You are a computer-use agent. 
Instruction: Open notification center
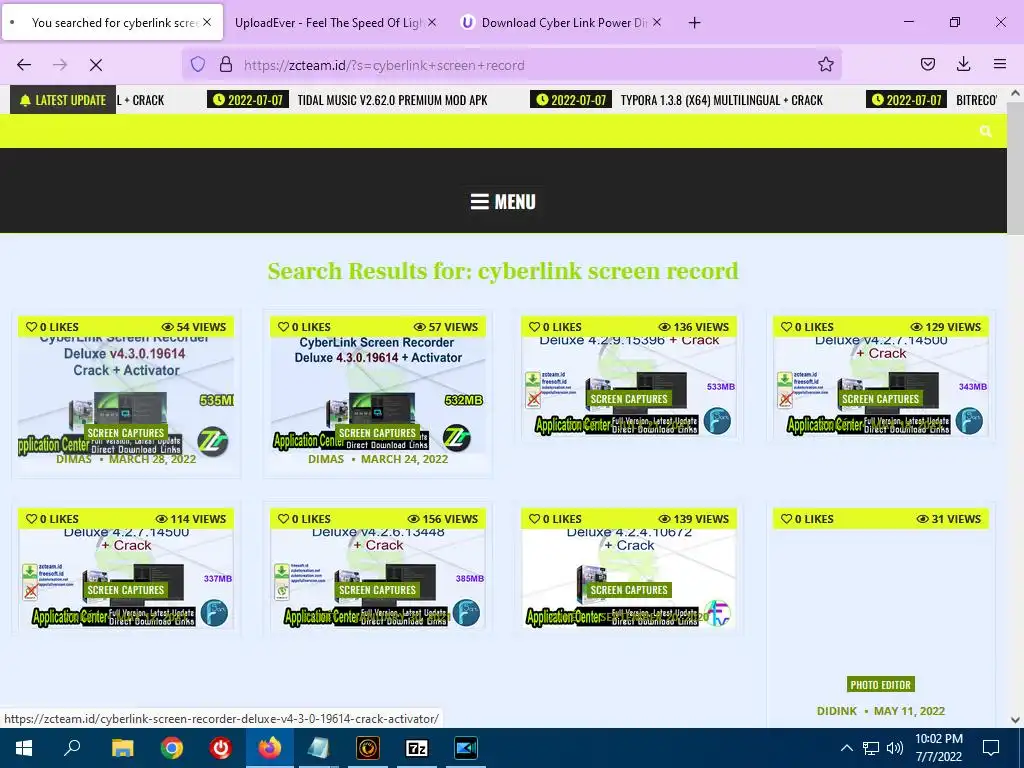pyautogui.click(x=991, y=748)
